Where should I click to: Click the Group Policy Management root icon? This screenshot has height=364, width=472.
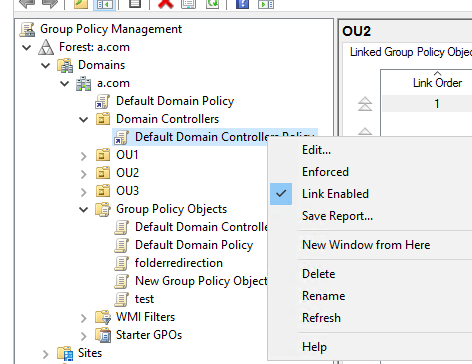click(27, 29)
